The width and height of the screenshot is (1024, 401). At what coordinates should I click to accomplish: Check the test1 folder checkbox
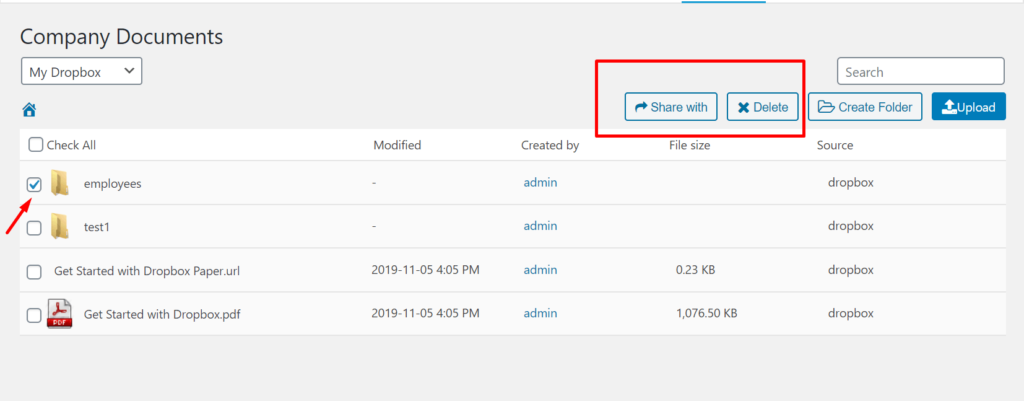click(34, 228)
